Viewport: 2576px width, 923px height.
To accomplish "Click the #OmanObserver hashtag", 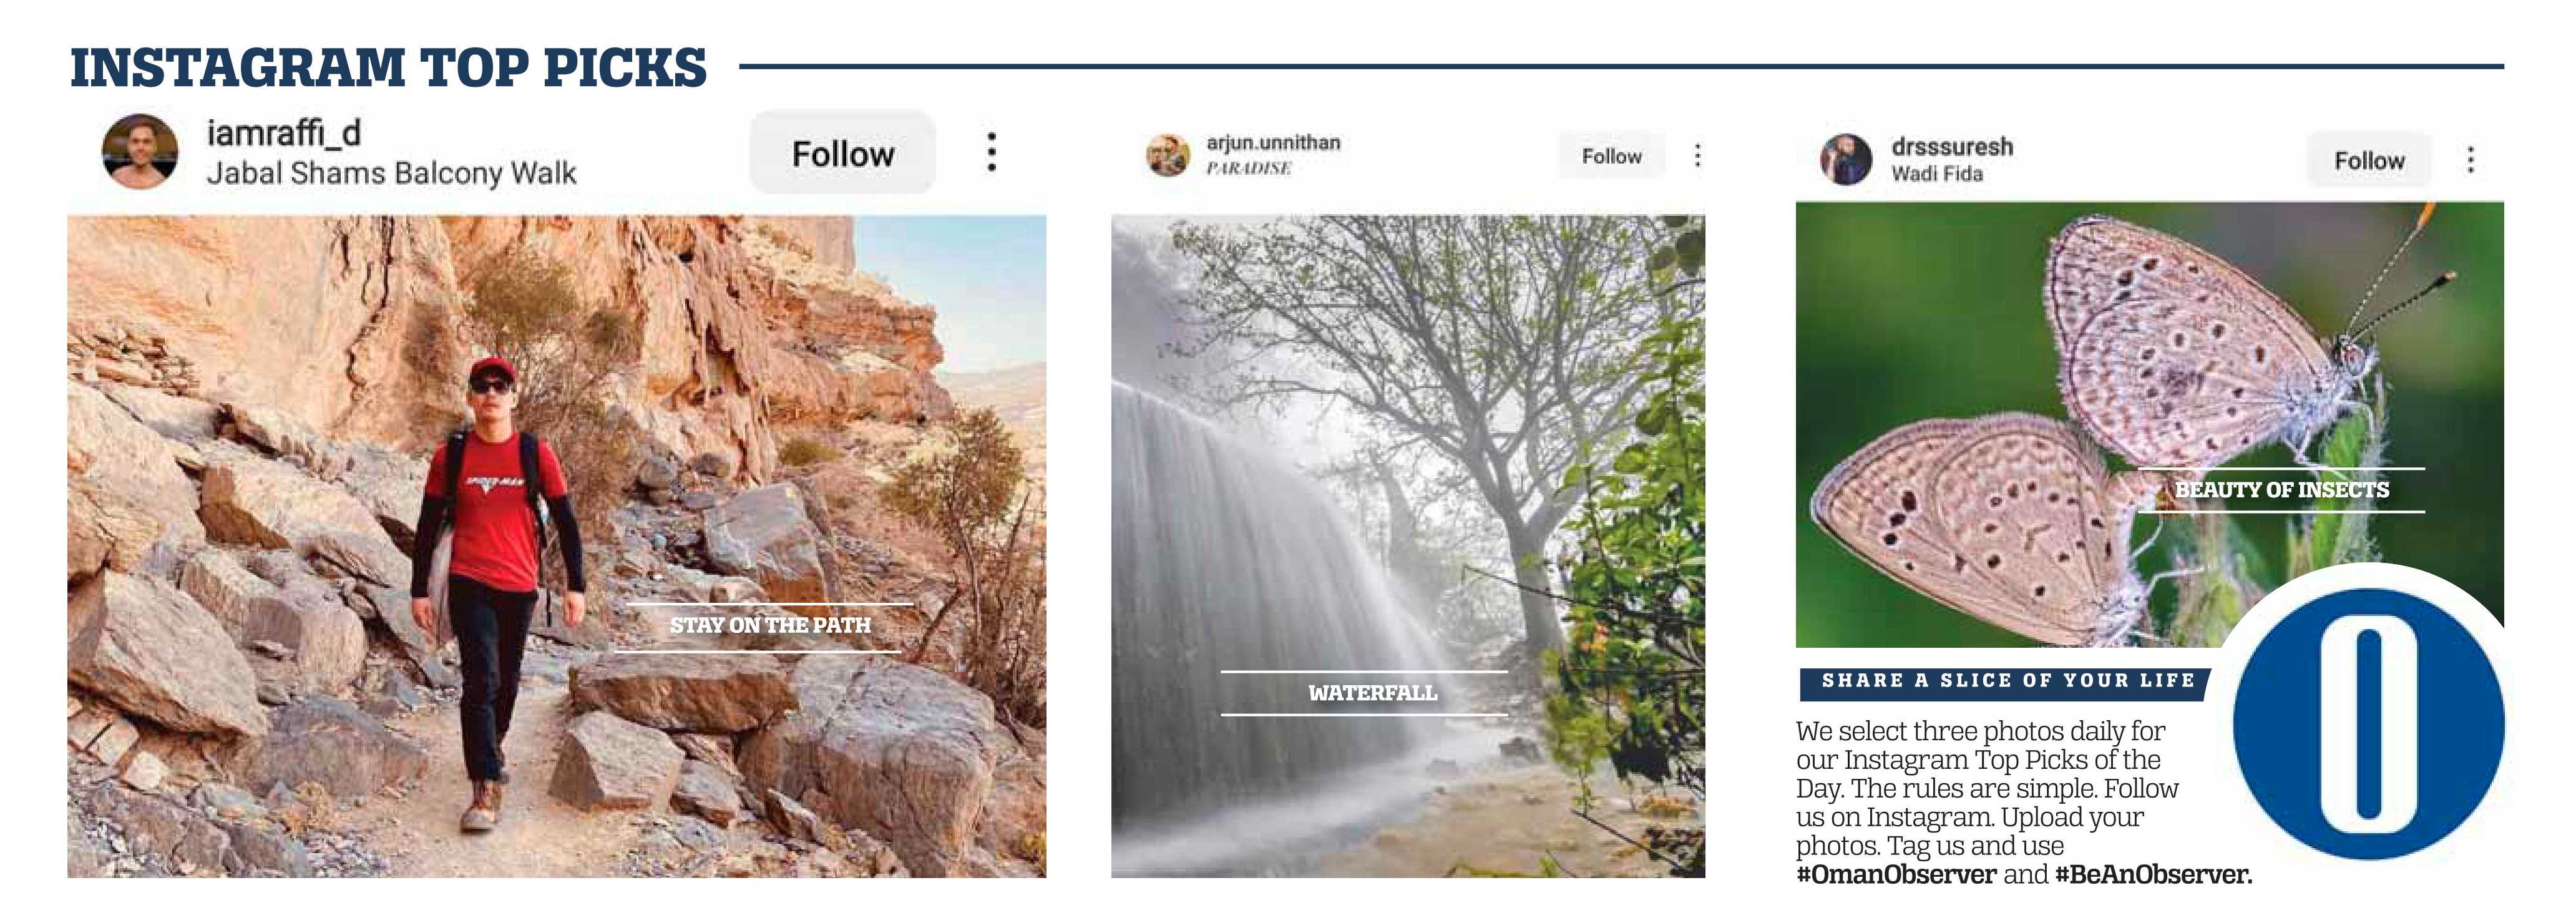I will 1896,875.
